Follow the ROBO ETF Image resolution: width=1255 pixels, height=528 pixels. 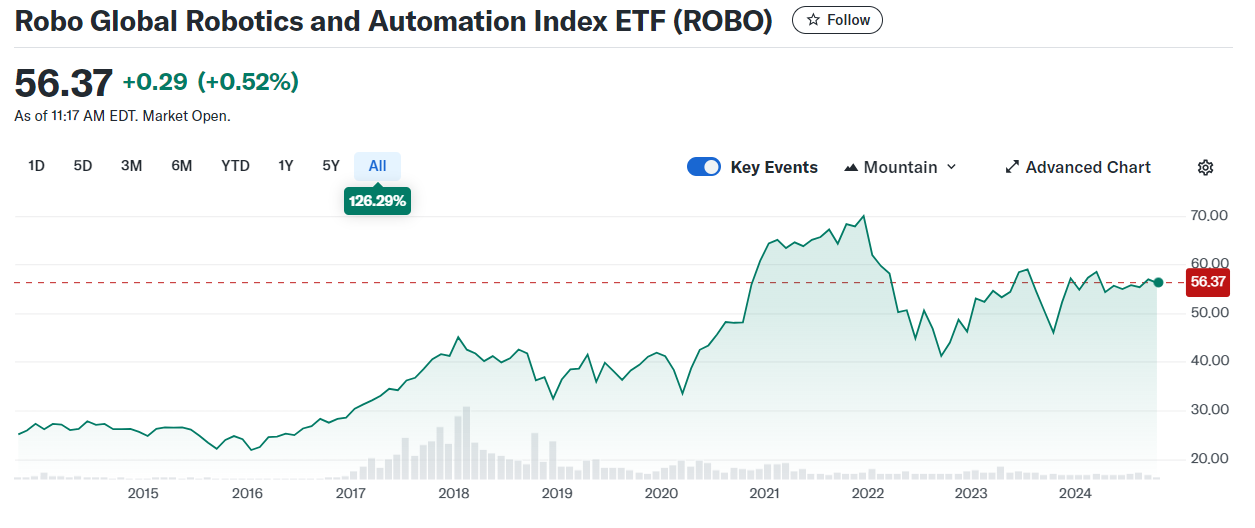pos(837,20)
